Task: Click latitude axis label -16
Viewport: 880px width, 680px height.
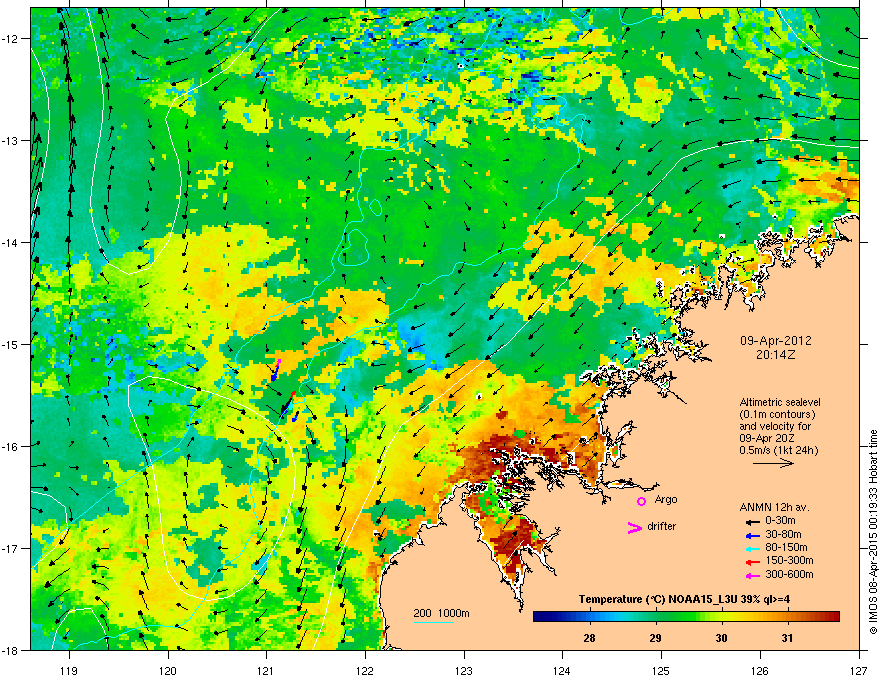Action: point(11,447)
